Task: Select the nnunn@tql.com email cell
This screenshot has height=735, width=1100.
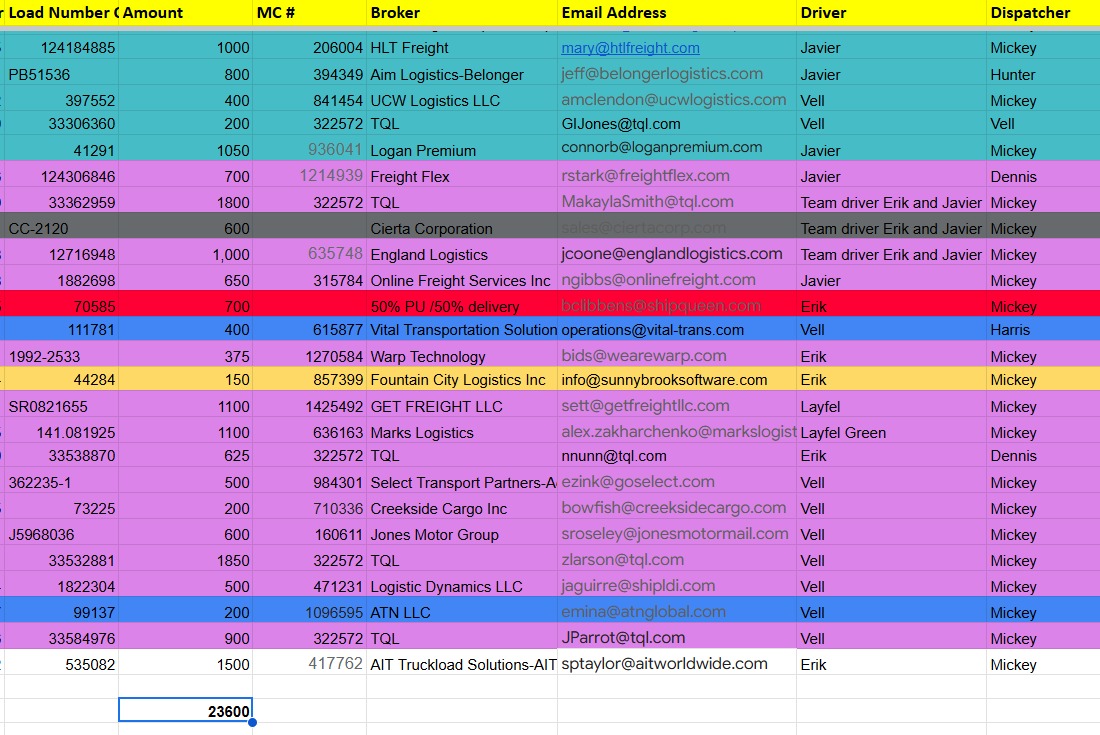Action: tap(677, 456)
